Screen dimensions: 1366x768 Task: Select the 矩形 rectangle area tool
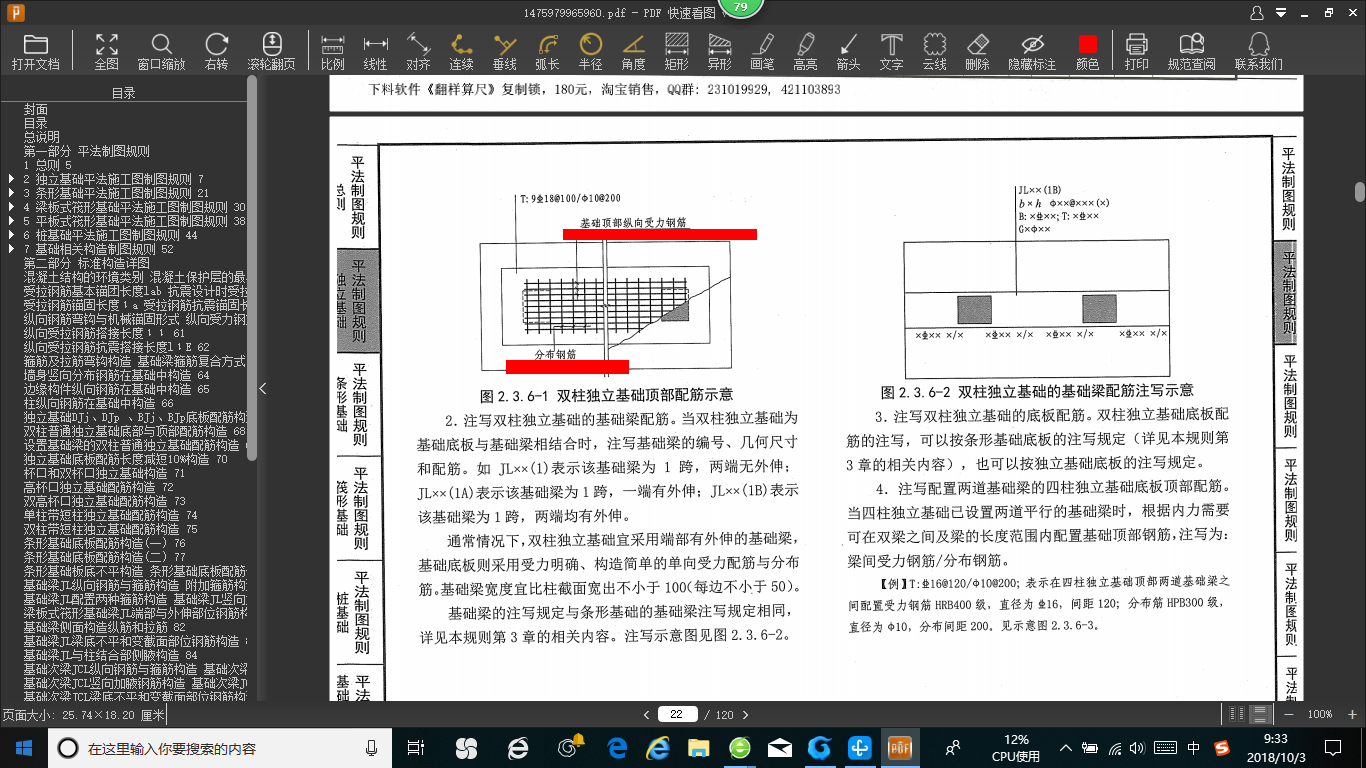coord(677,51)
